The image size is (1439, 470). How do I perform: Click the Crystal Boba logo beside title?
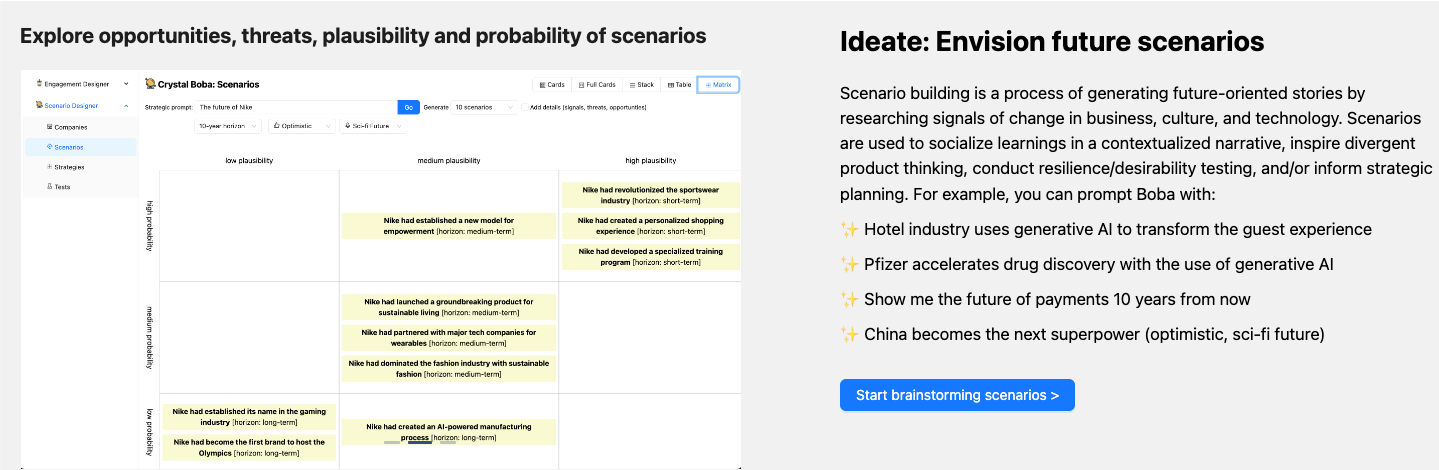(150, 85)
